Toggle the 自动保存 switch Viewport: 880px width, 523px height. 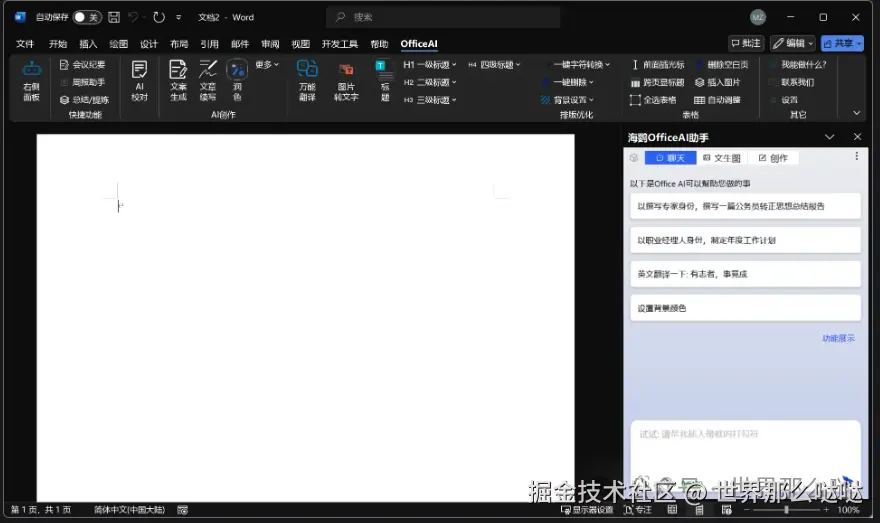(x=87, y=17)
